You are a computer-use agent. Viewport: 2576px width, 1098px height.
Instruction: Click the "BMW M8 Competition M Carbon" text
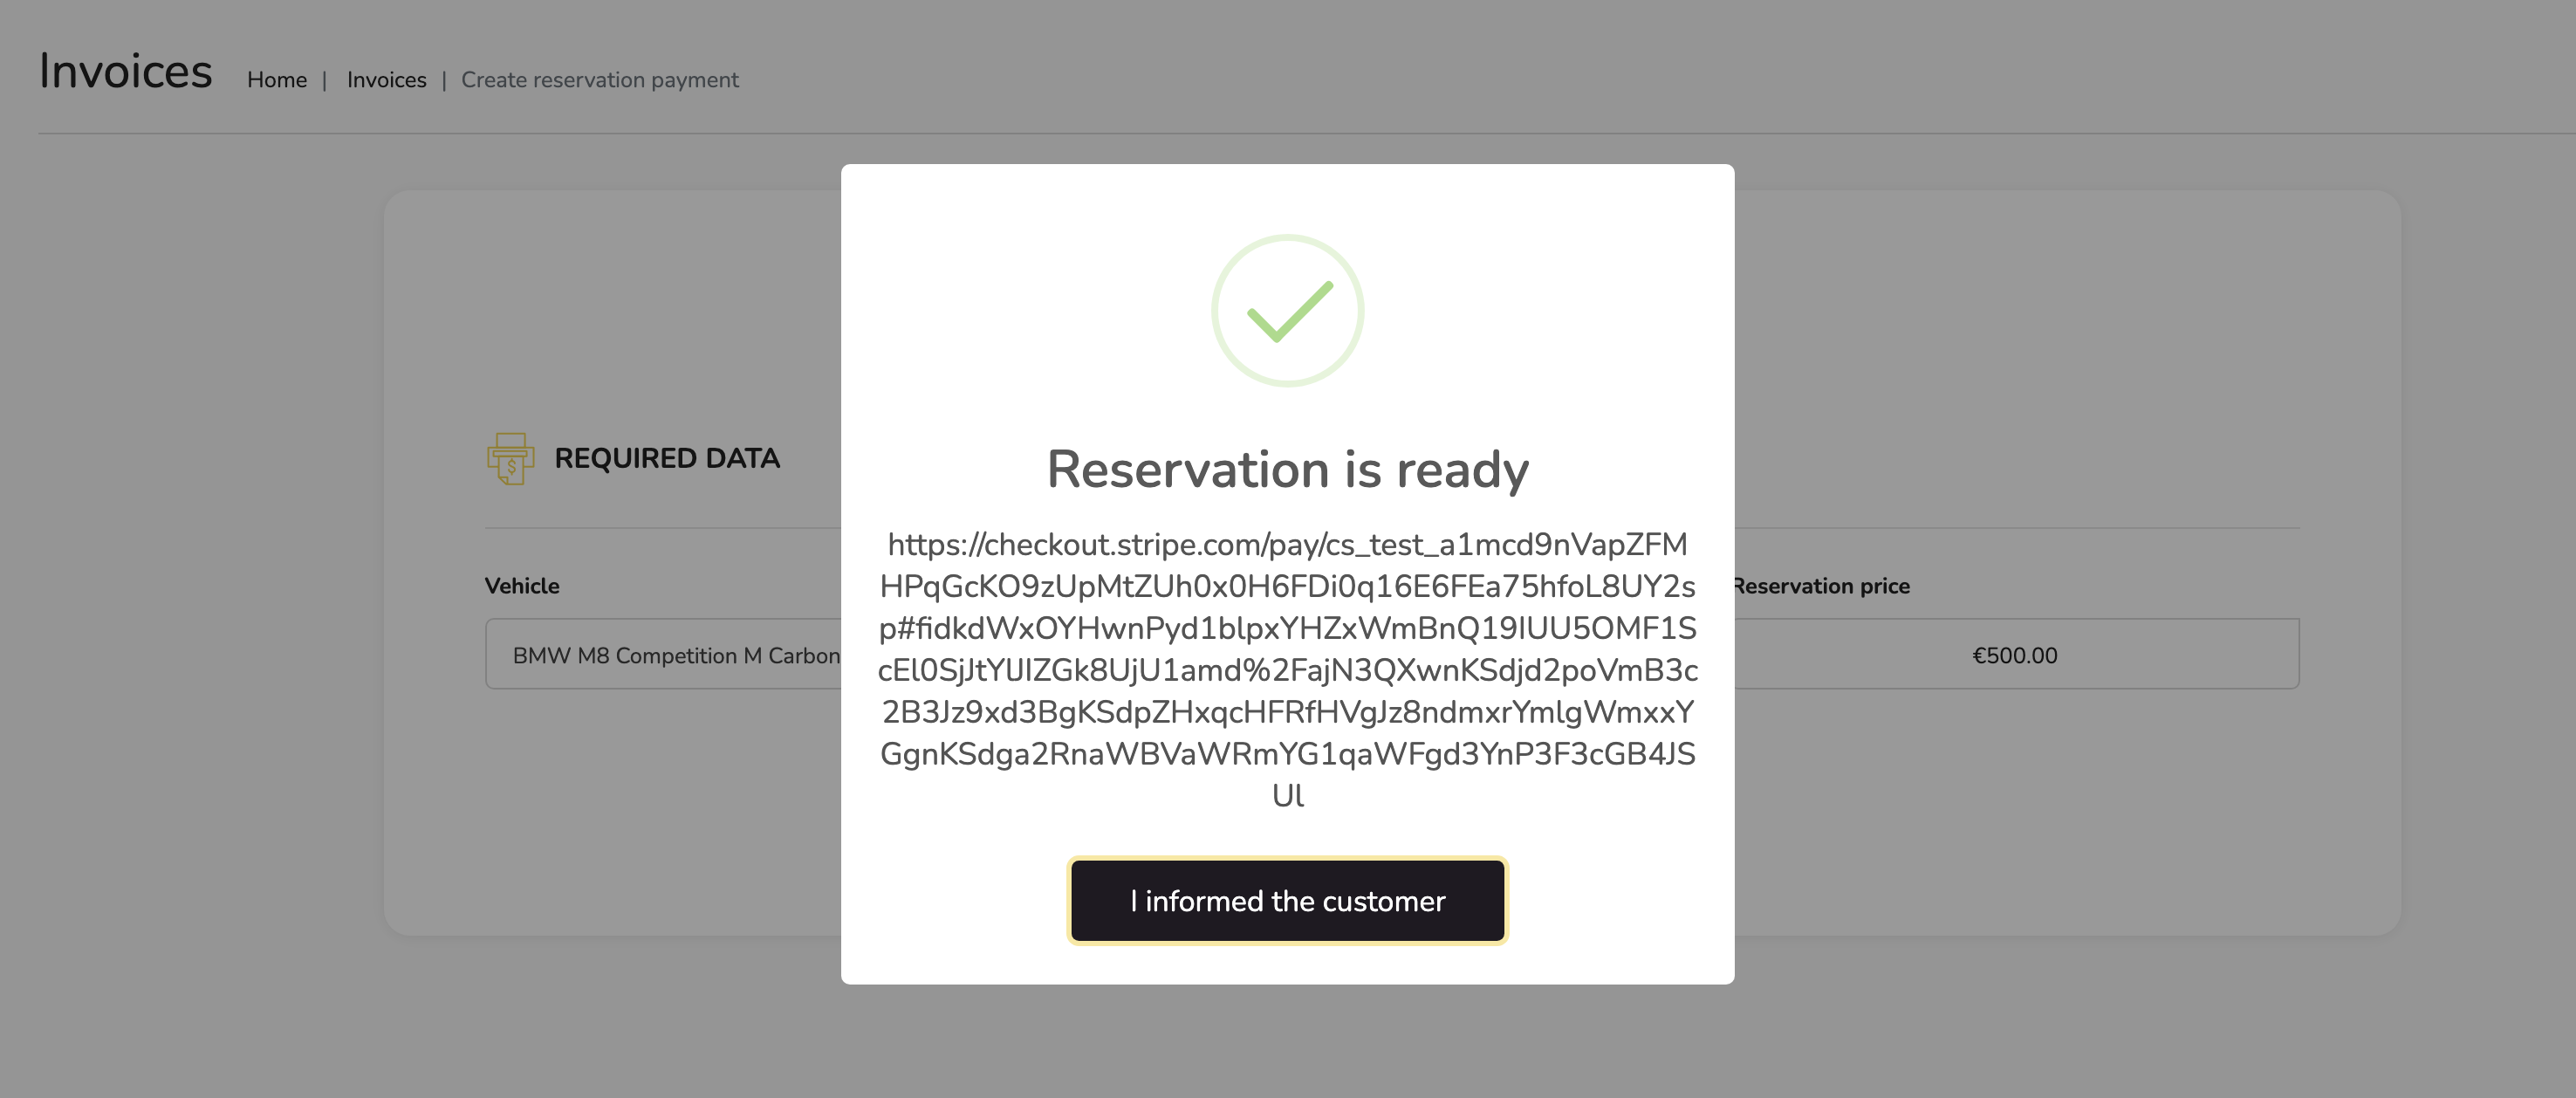676,656
